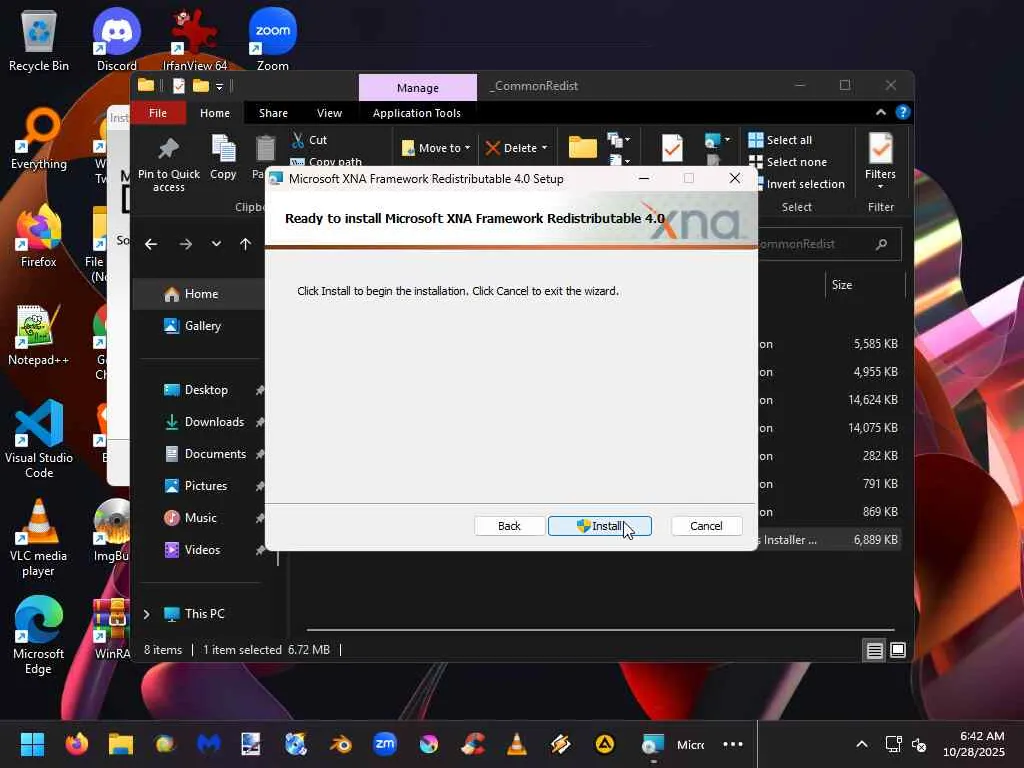Viewport: 1024px width, 768px height.
Task: Open Music in navigation pane
Action: click(x=199, y=518)
